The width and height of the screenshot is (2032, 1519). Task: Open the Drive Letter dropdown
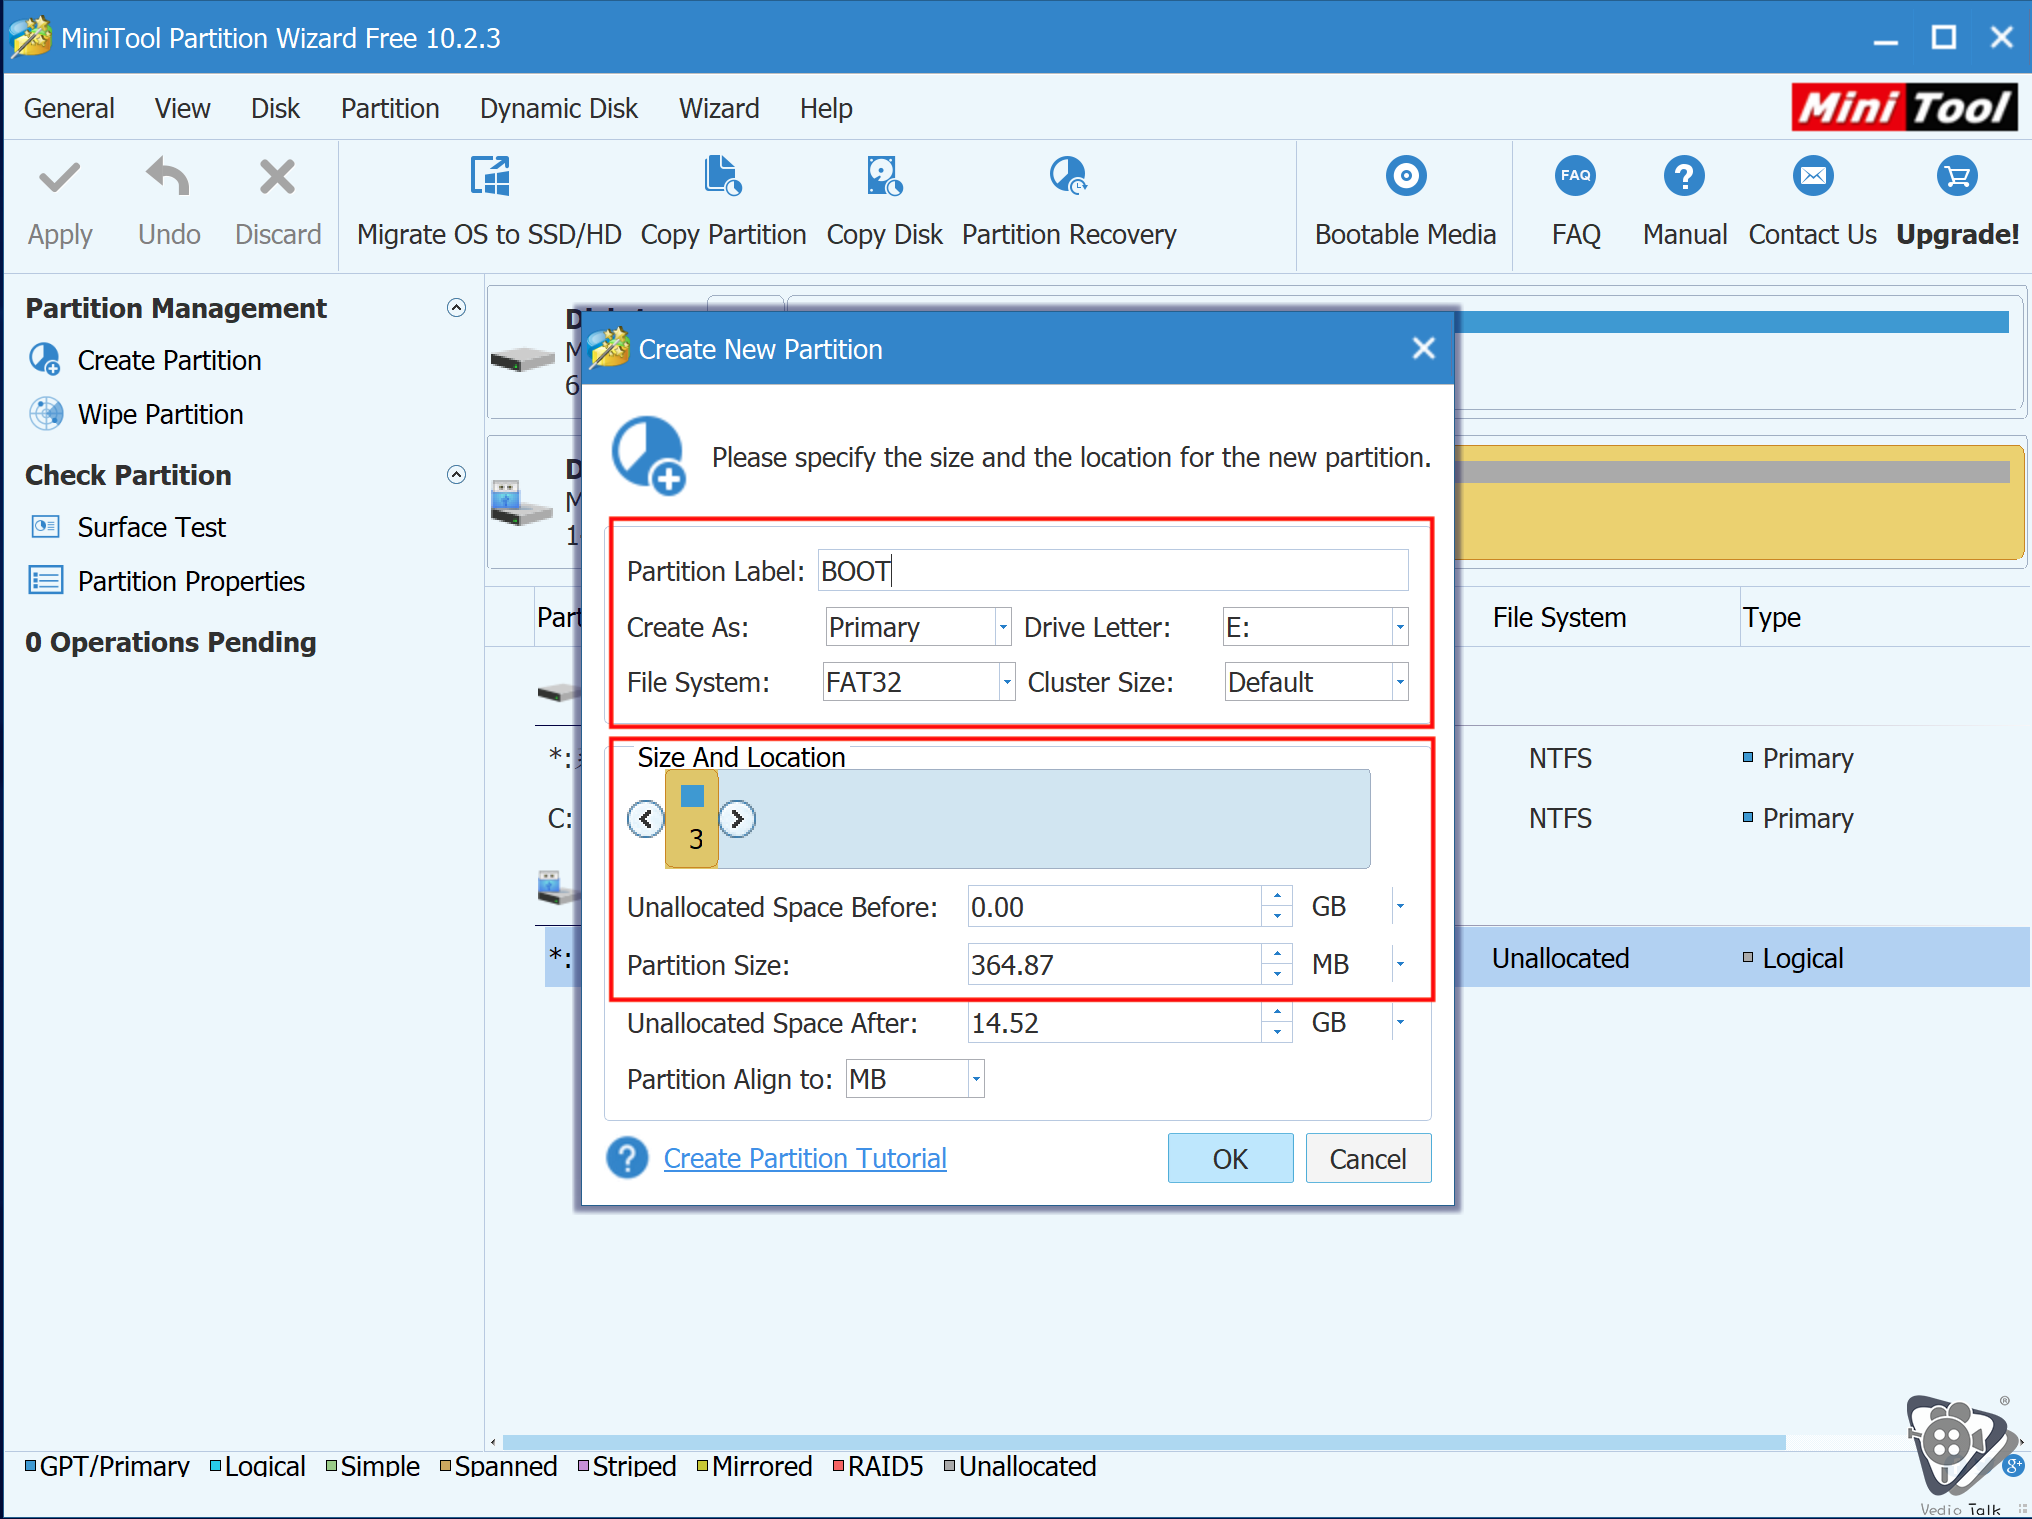[x=1399, y=627]
